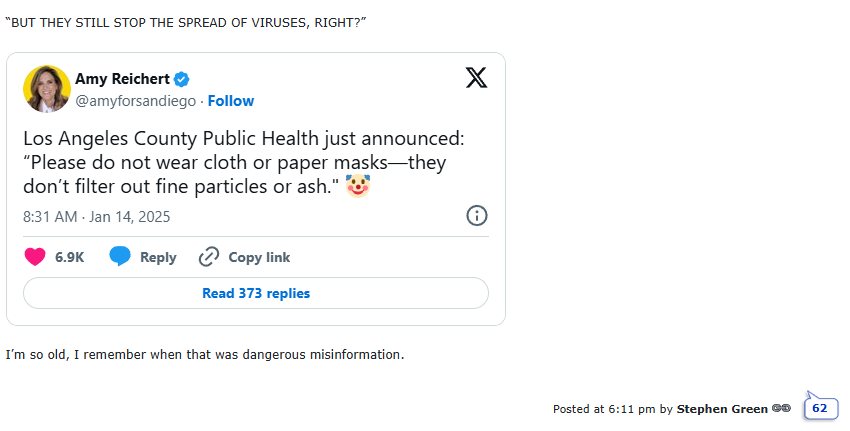Viewport: 850px width, 431px height.
Task: Like the tweet with the heart icon
Action: (35, 257)
